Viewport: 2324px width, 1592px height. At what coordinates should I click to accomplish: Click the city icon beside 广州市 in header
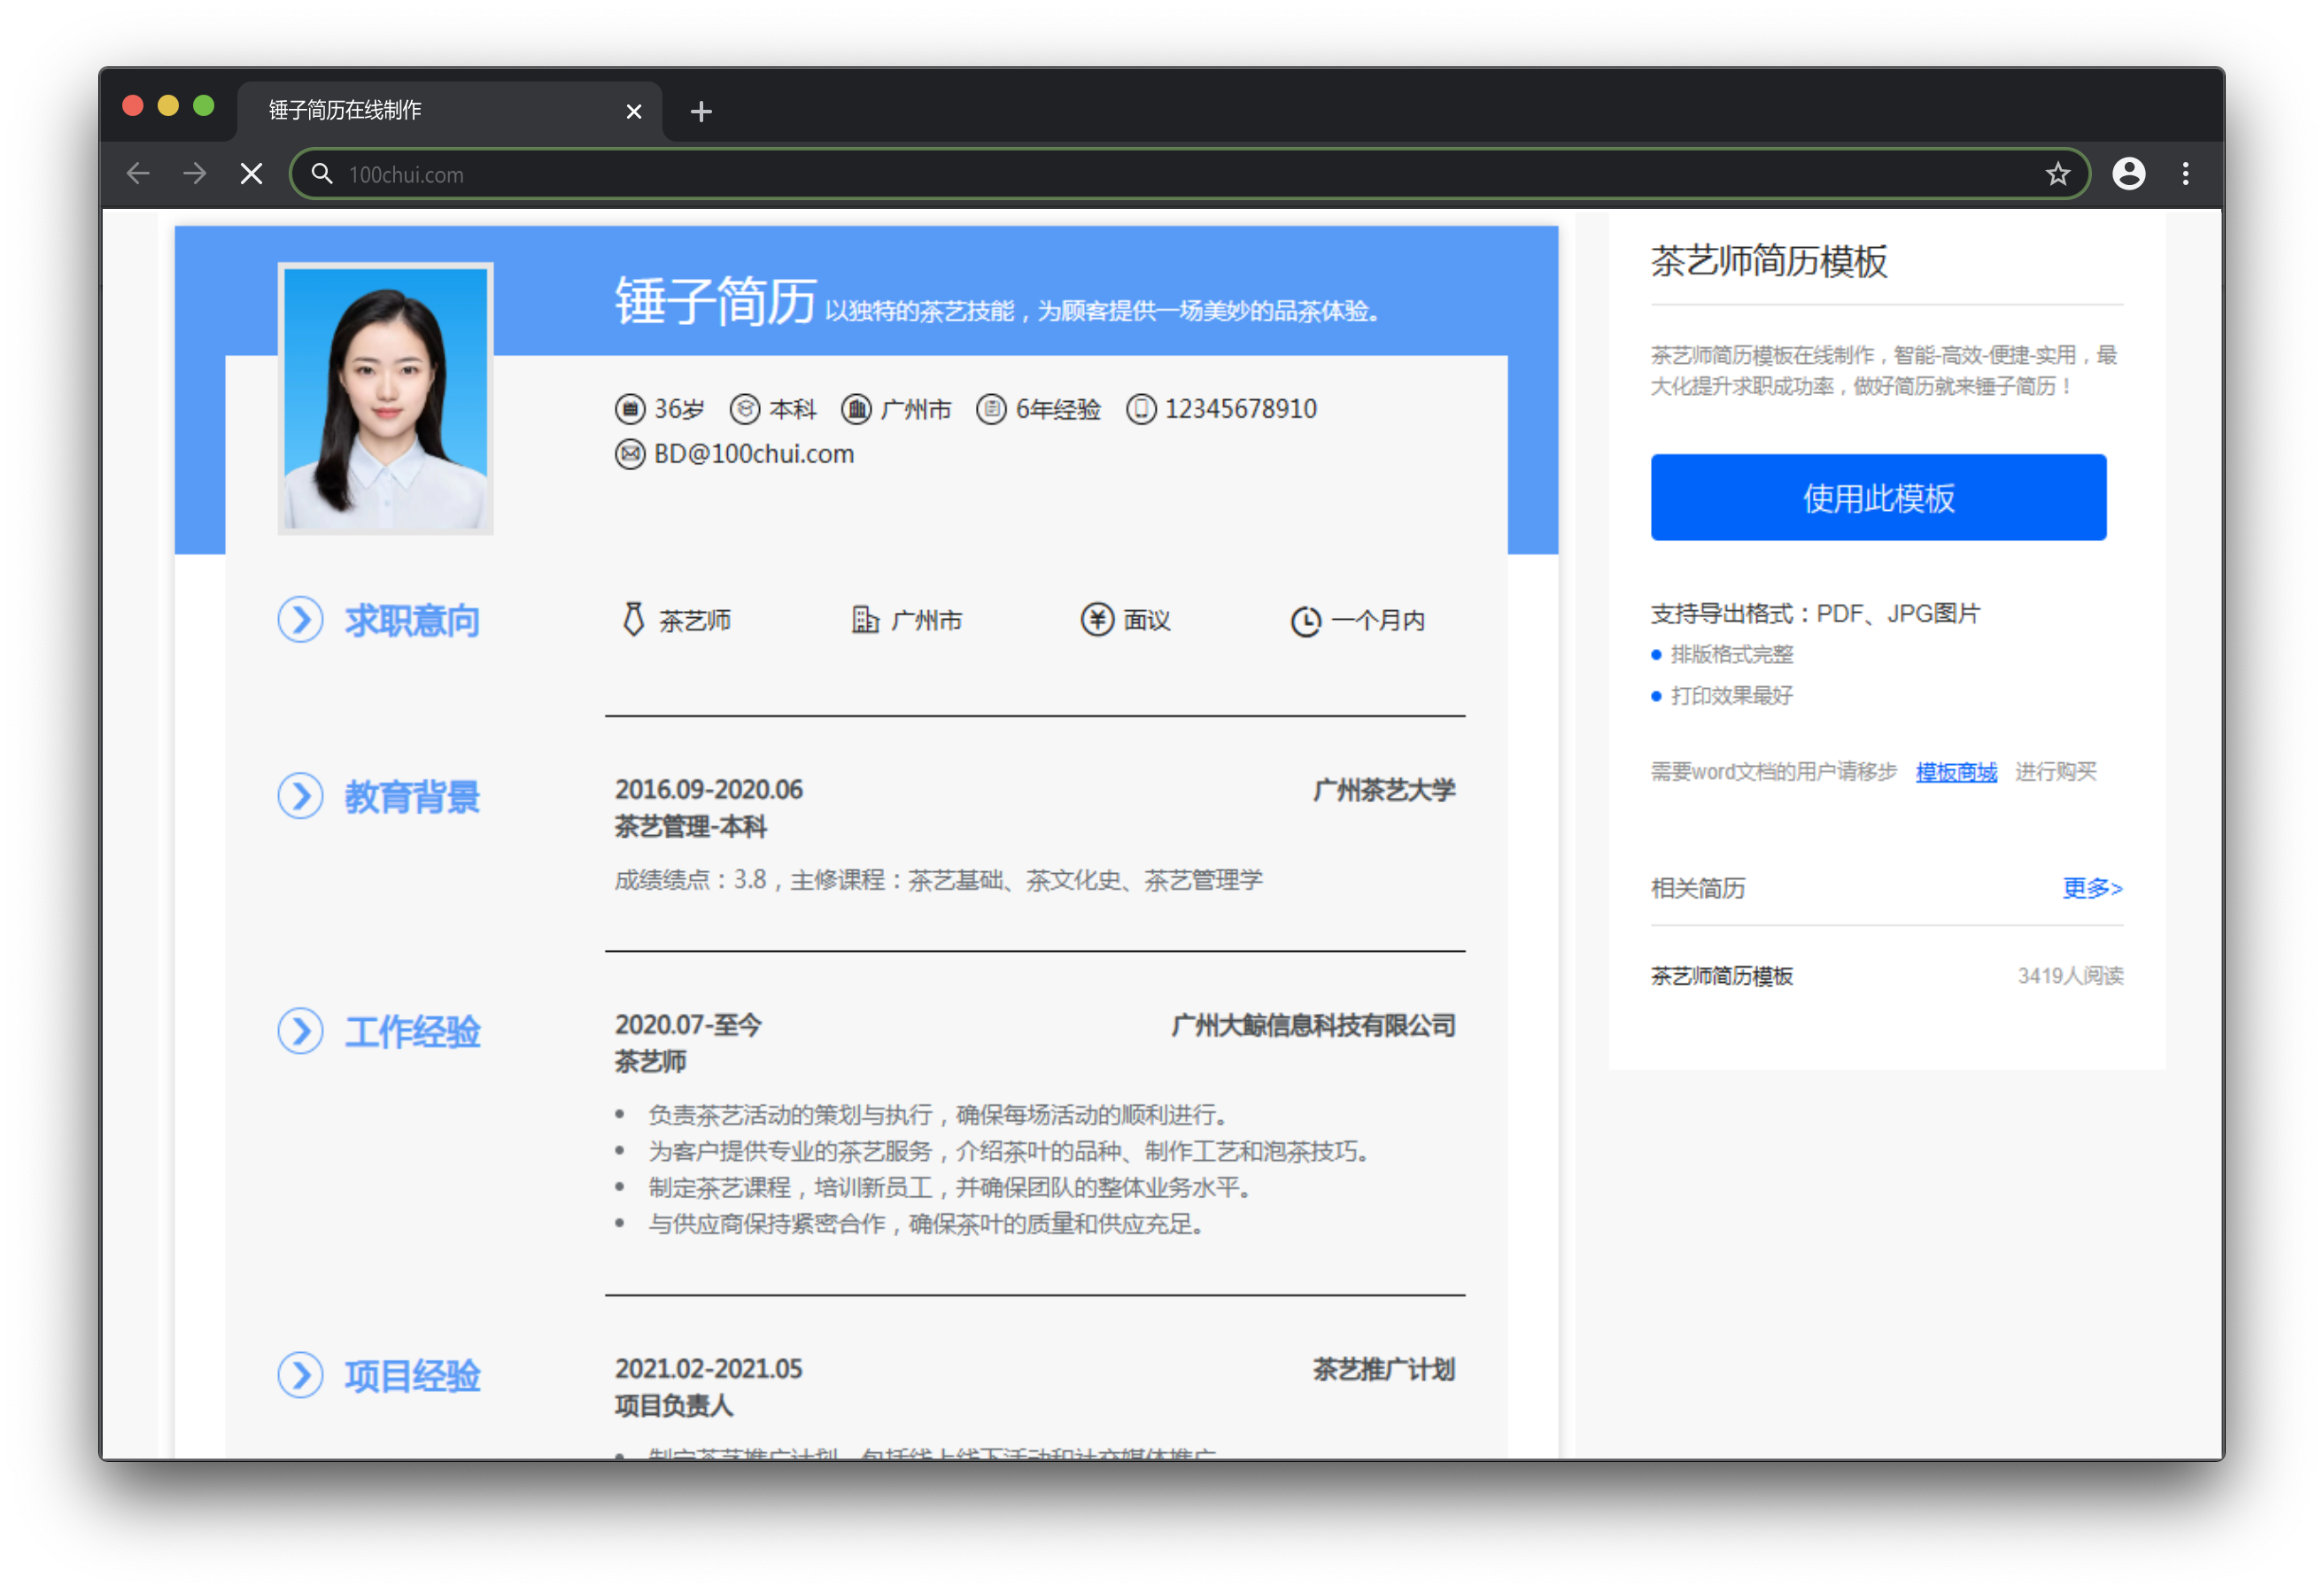pos(856,409)
